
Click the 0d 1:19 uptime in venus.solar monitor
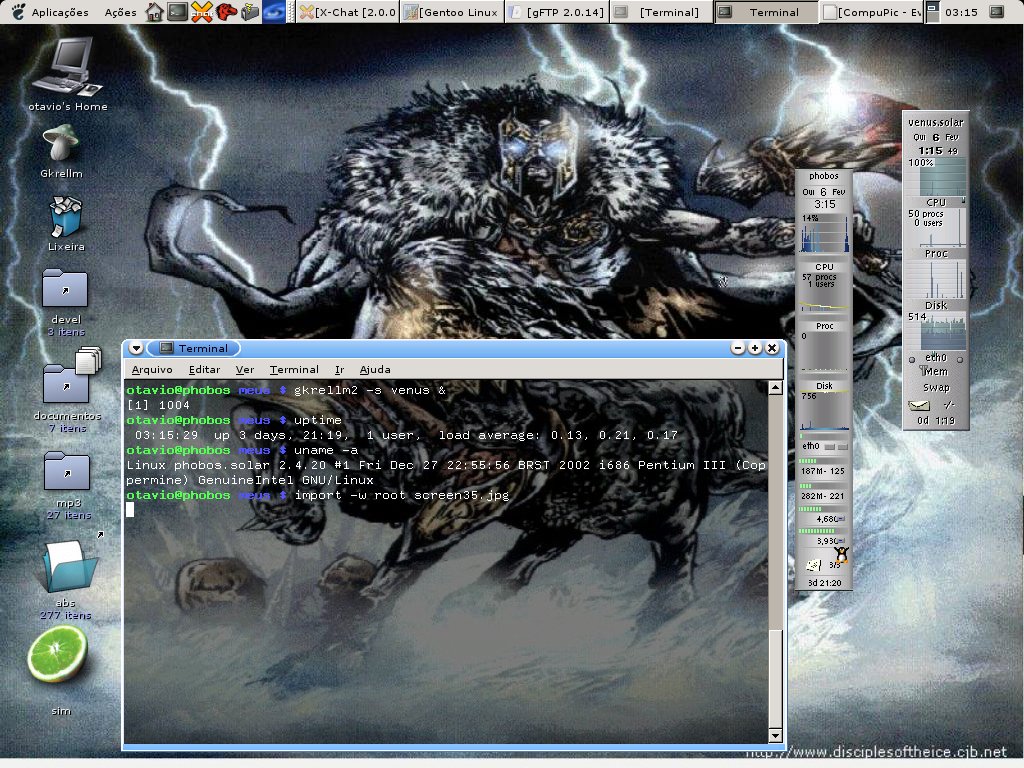(936, 421)
